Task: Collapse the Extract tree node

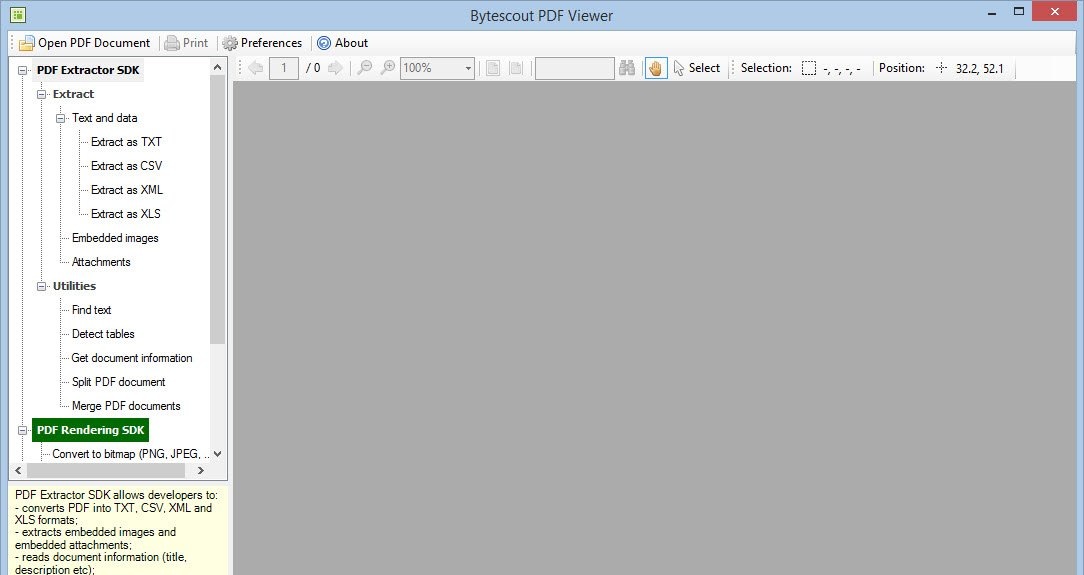Action: [41, 95]
